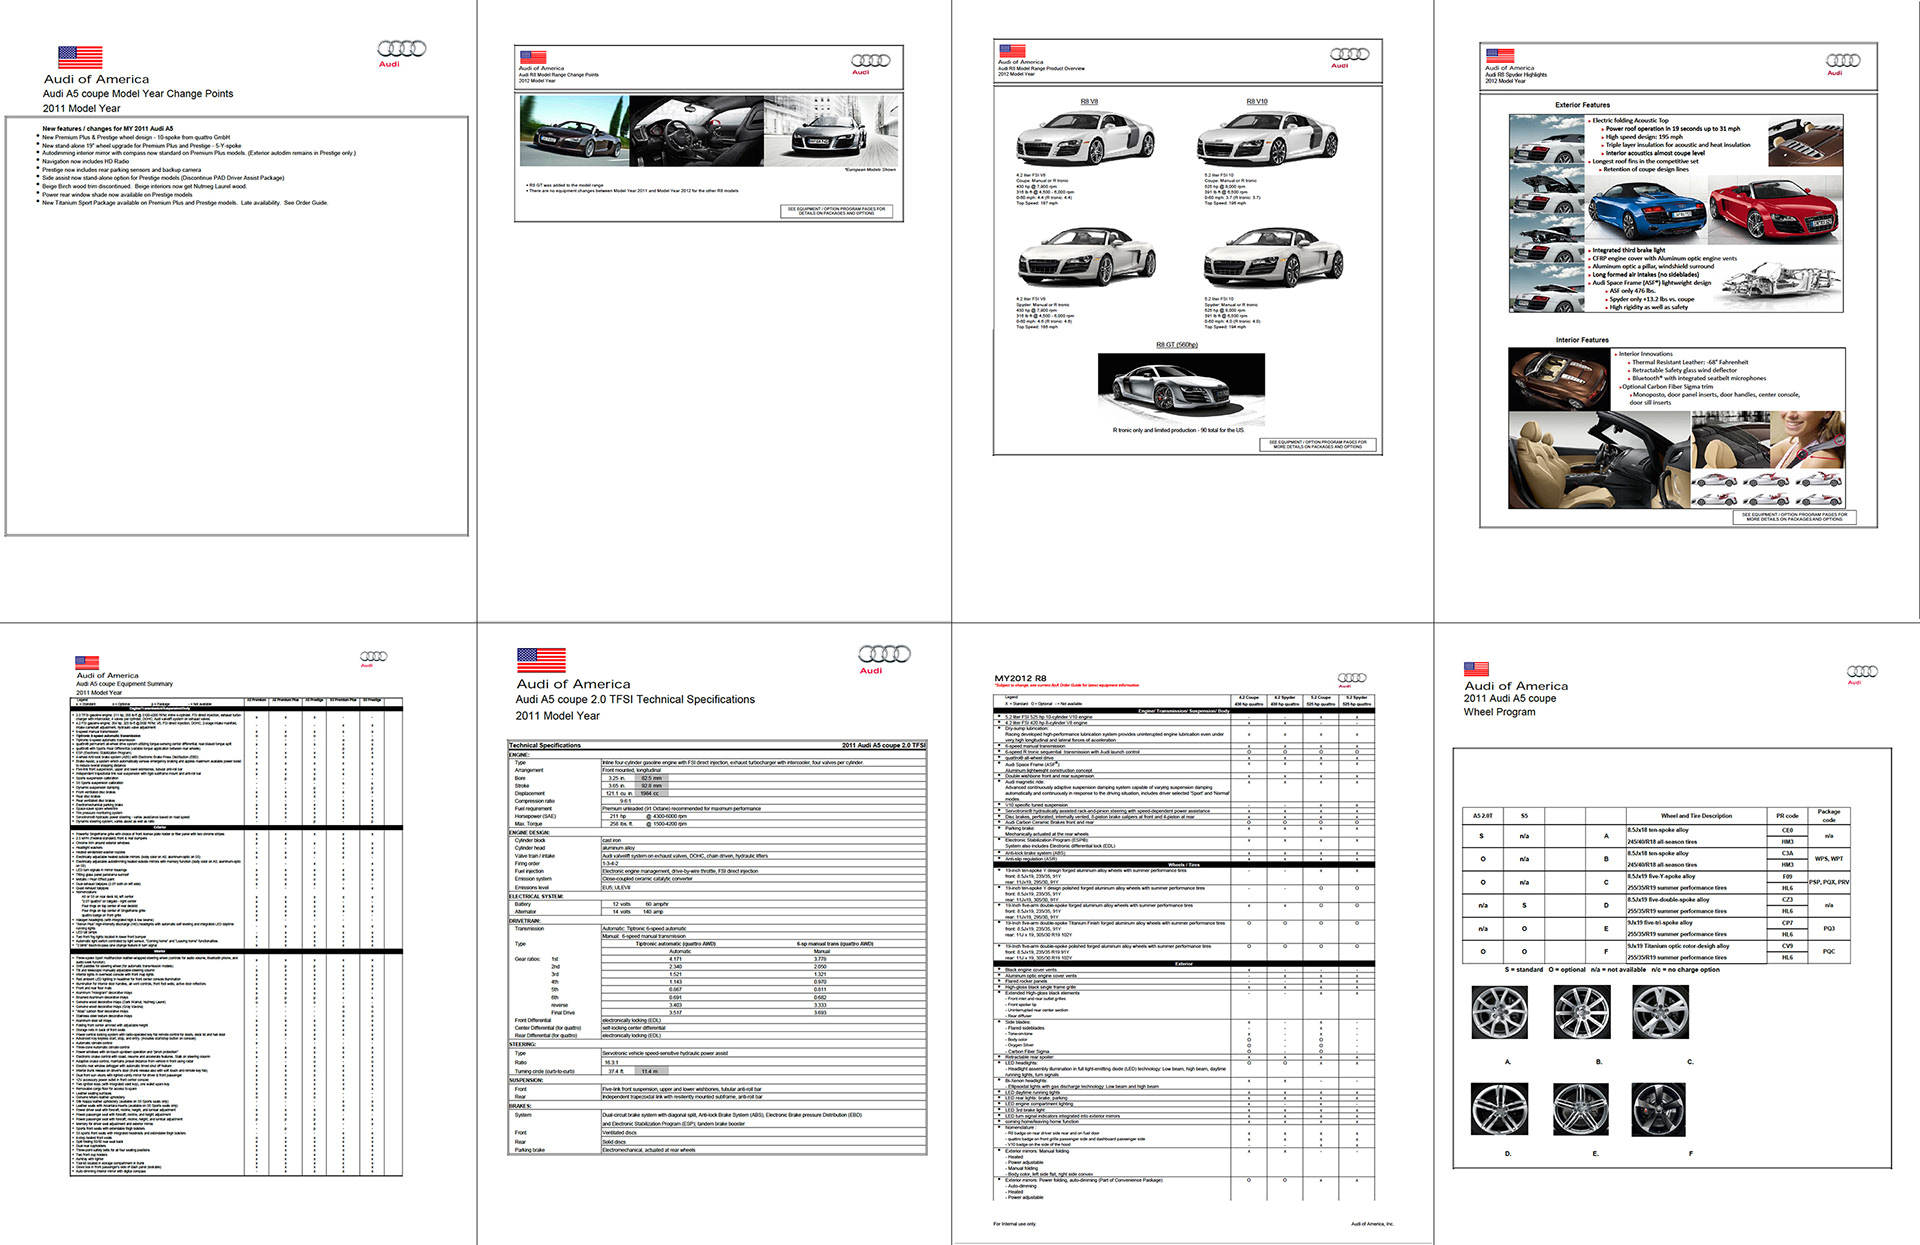Select wheel image D on the Wheel Program page

point(1500,1109)
